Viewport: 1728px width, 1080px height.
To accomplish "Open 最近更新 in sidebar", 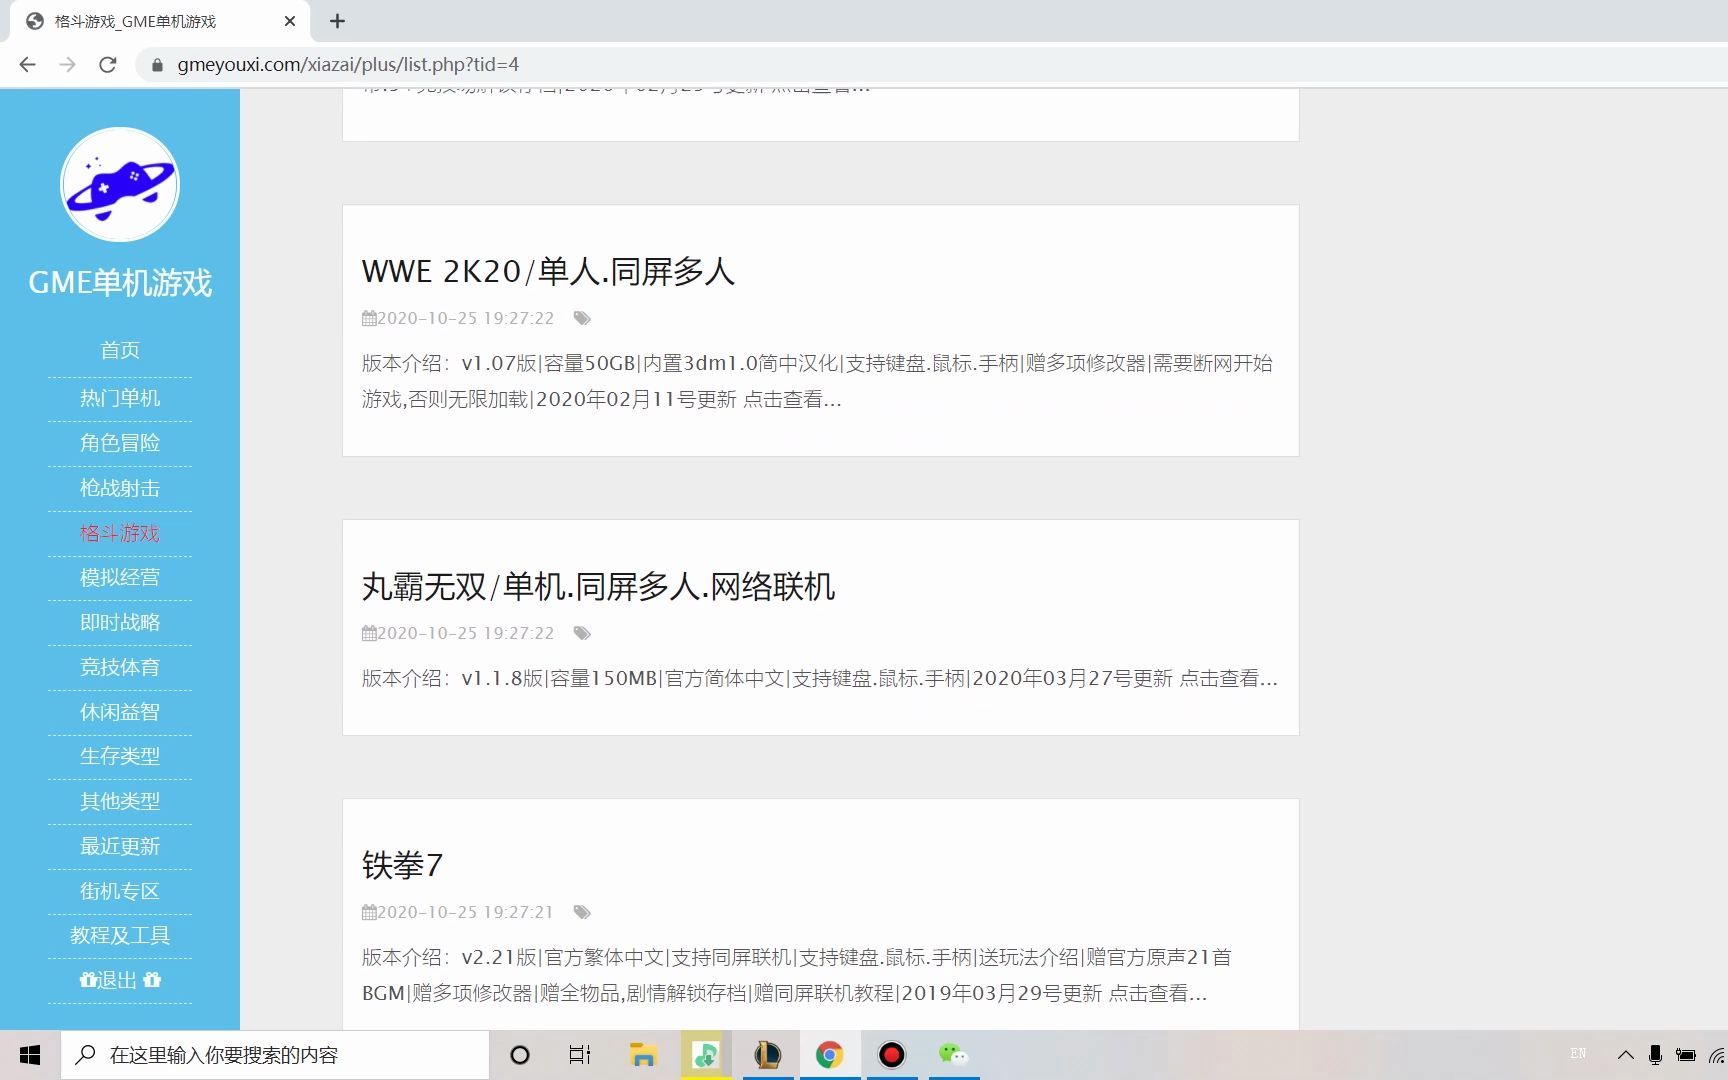I will [x=120, y=846].
